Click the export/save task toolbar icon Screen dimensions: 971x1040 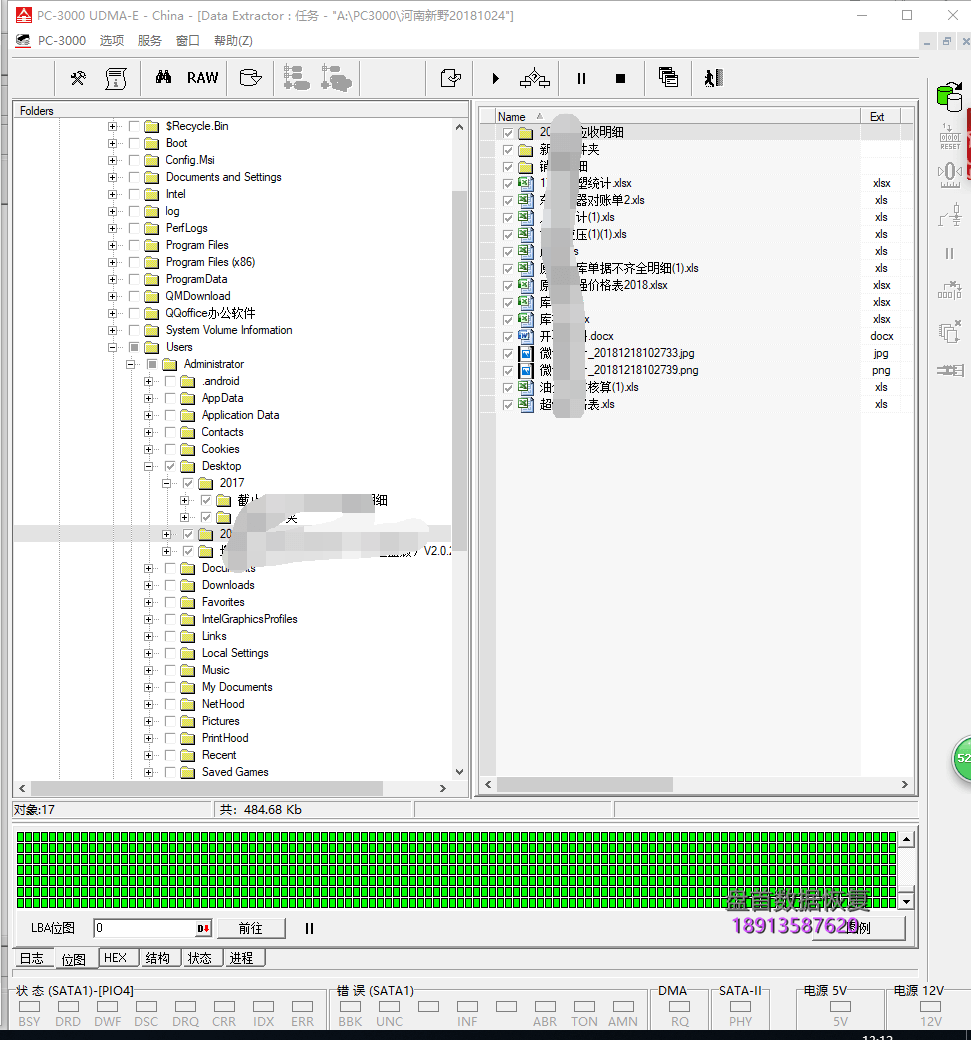pos(451,78)
